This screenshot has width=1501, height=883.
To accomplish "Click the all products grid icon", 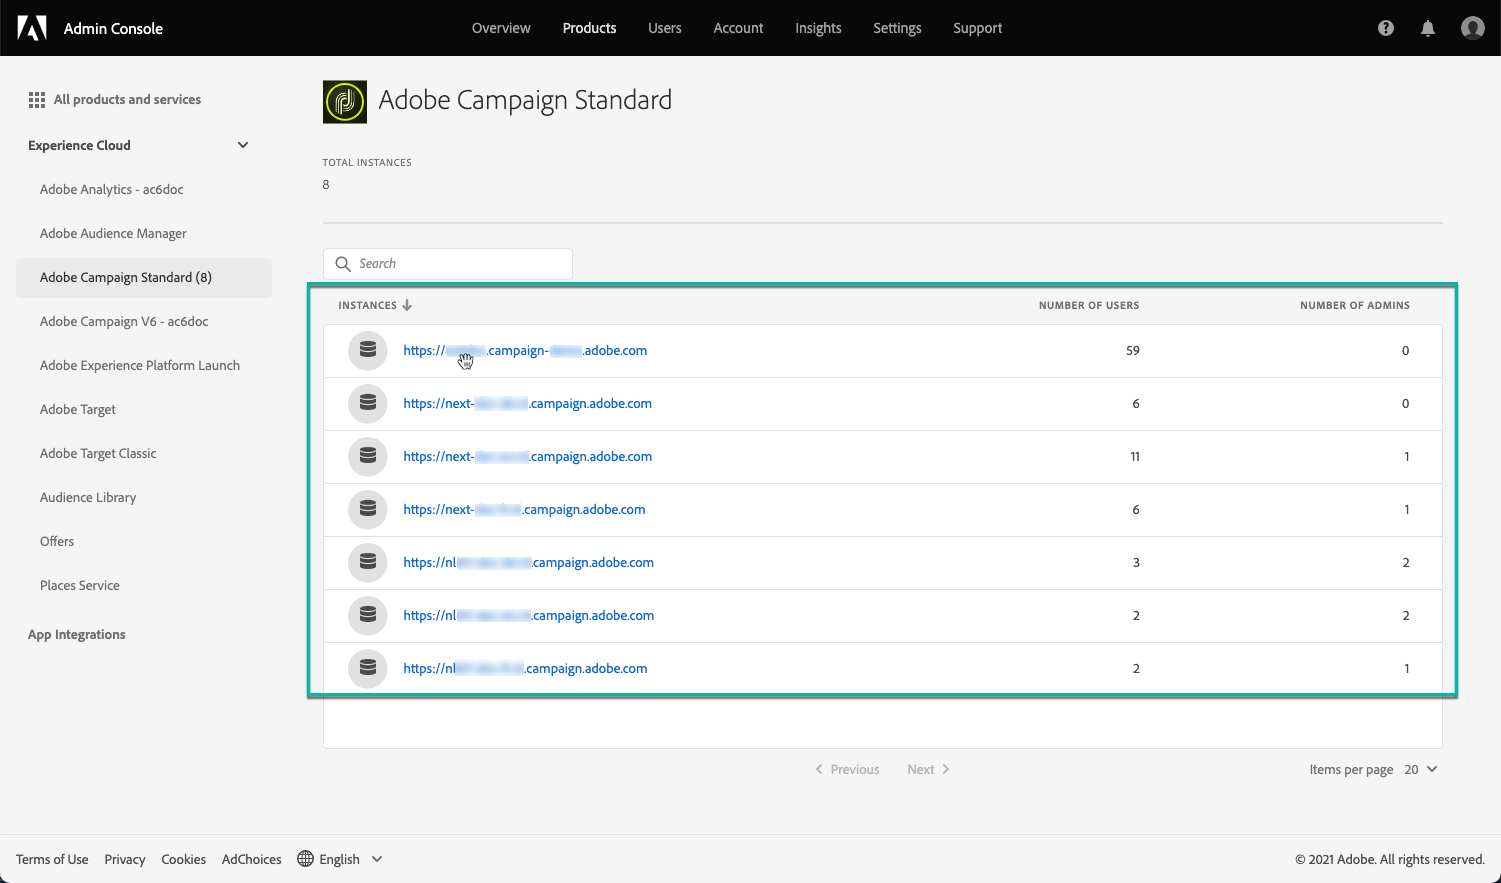I will point(37,100).
